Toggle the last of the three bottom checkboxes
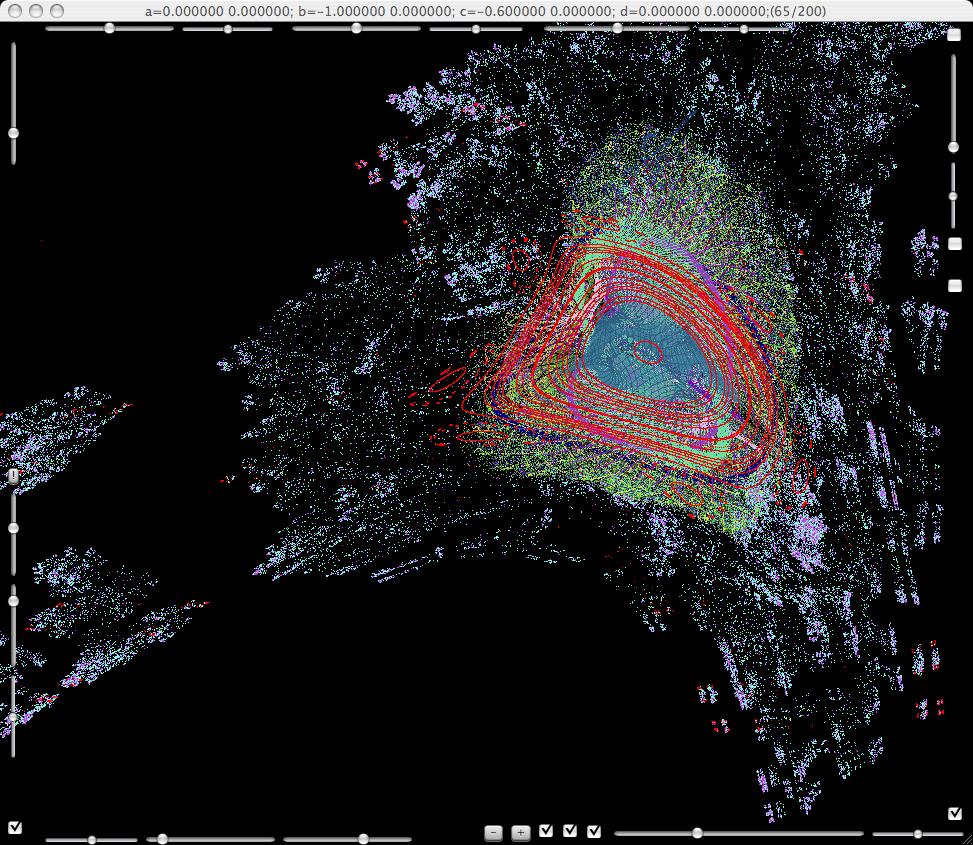 [x=594, y=831]
